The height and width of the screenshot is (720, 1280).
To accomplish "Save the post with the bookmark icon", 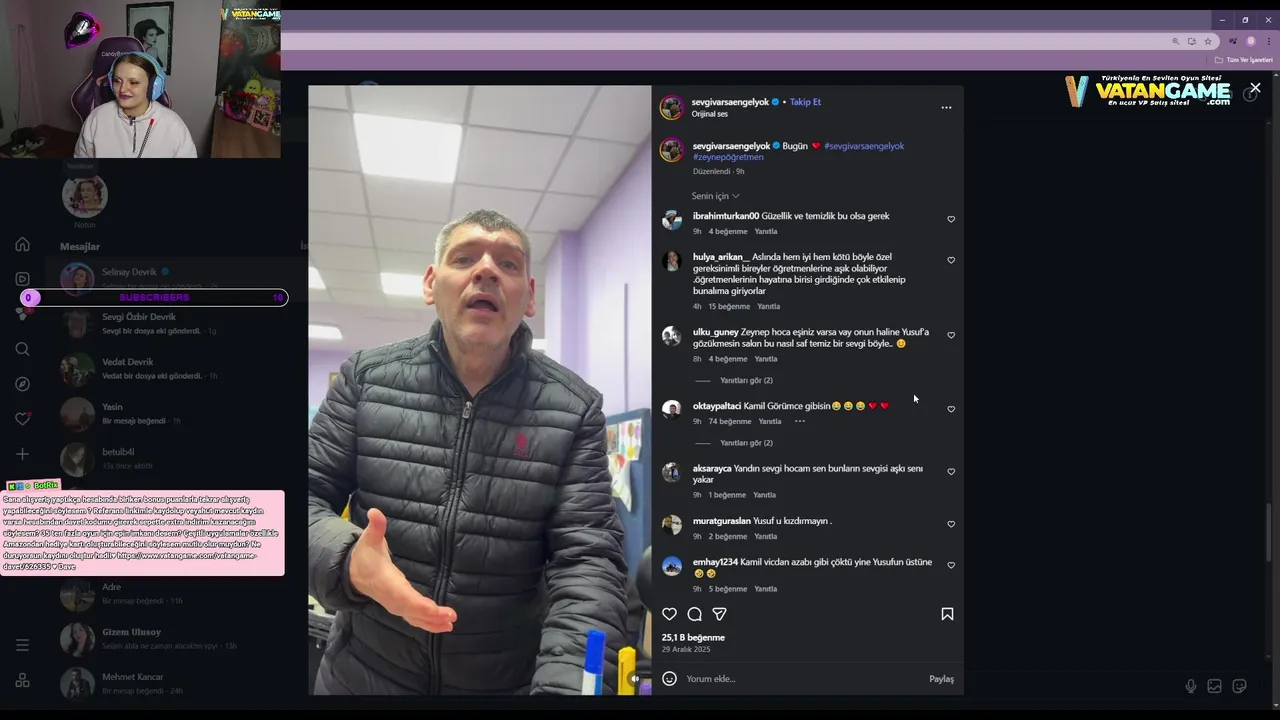I will coord(947,614).
